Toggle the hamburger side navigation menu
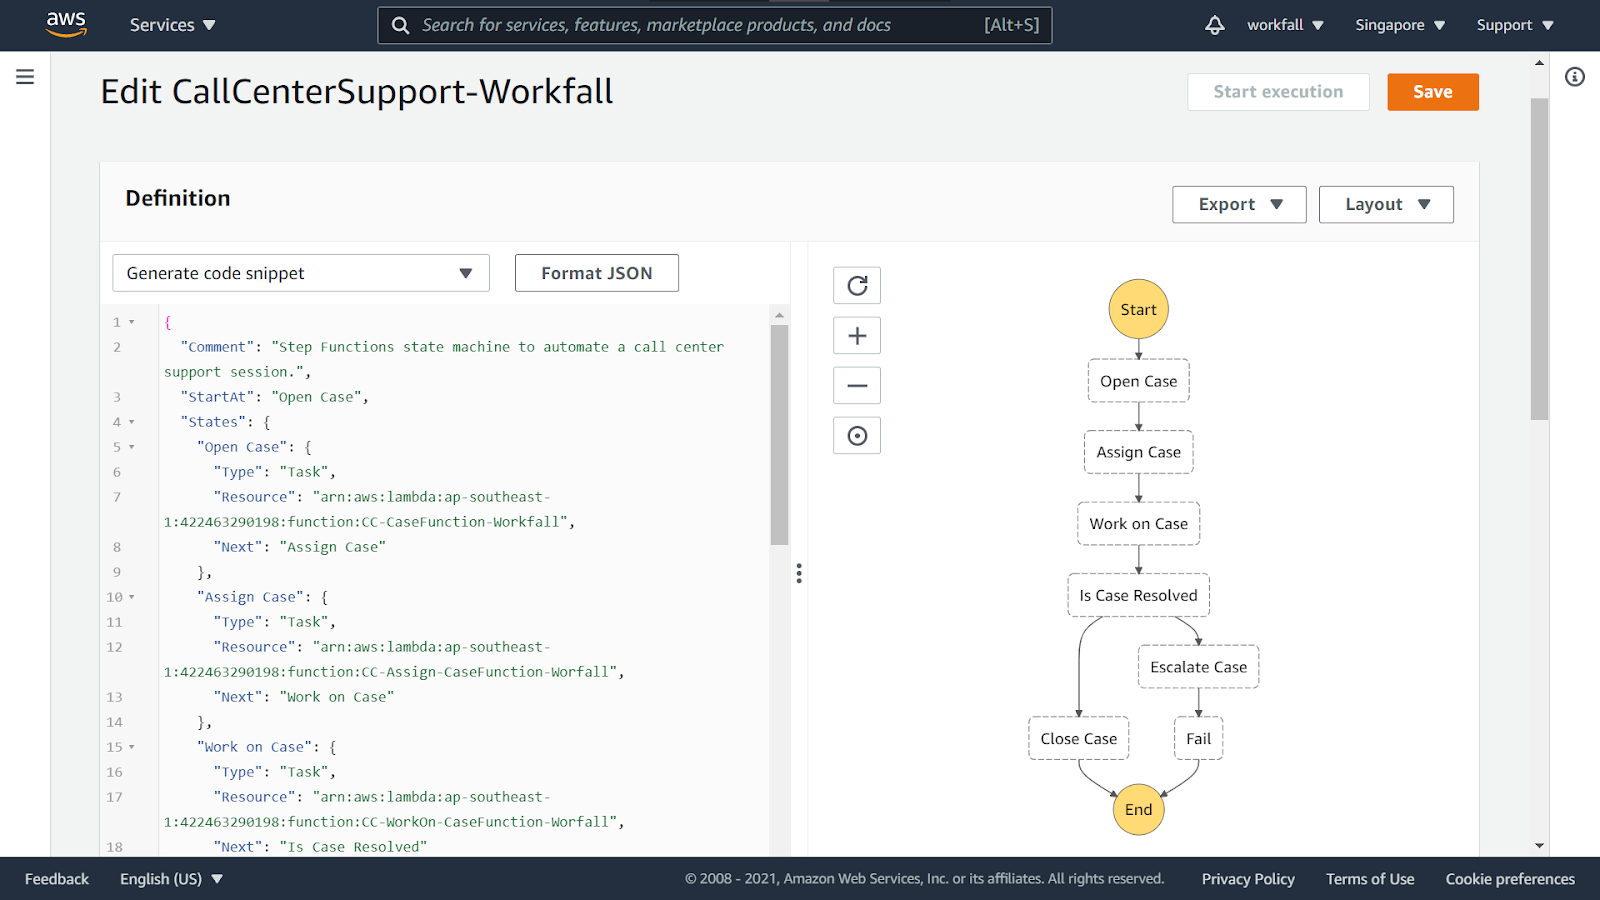This screenshot has width=1600, height=900. point(25,77)
